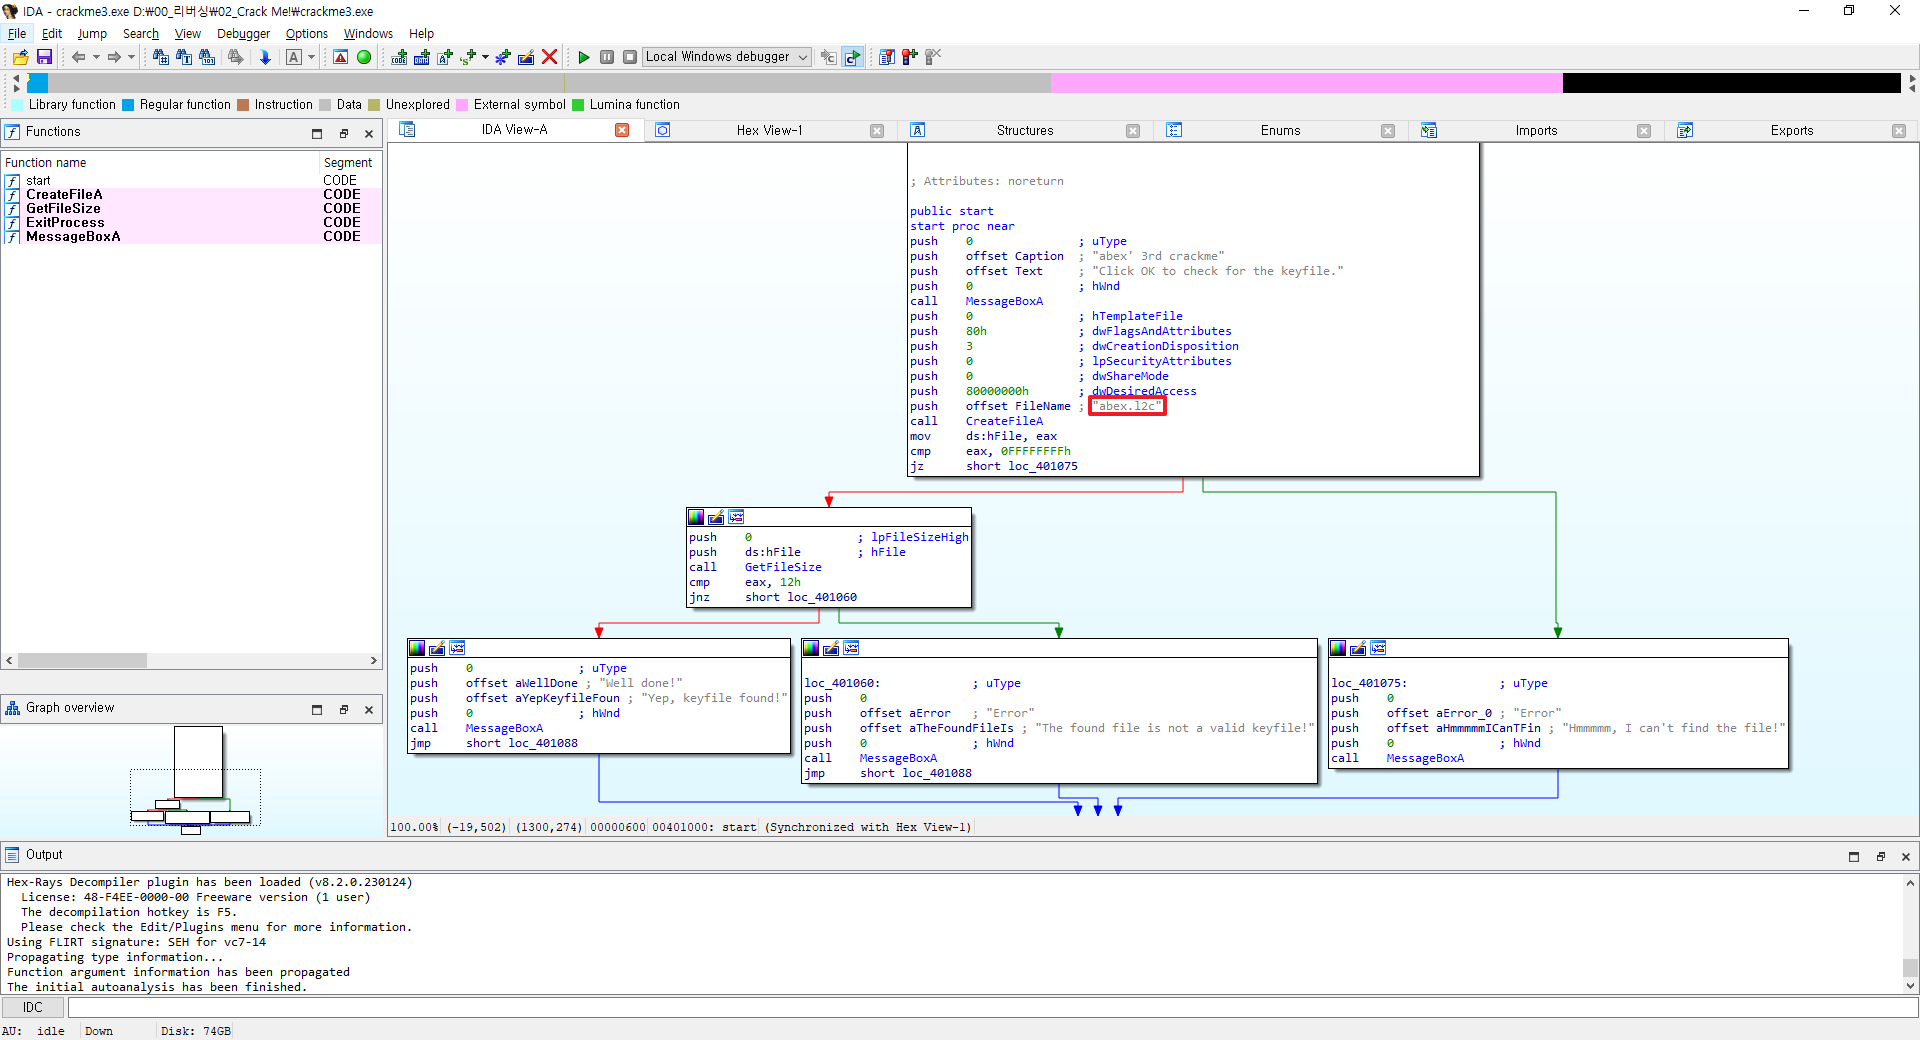
Task: Switch to the Imports tab
Action: point(1536,130)
